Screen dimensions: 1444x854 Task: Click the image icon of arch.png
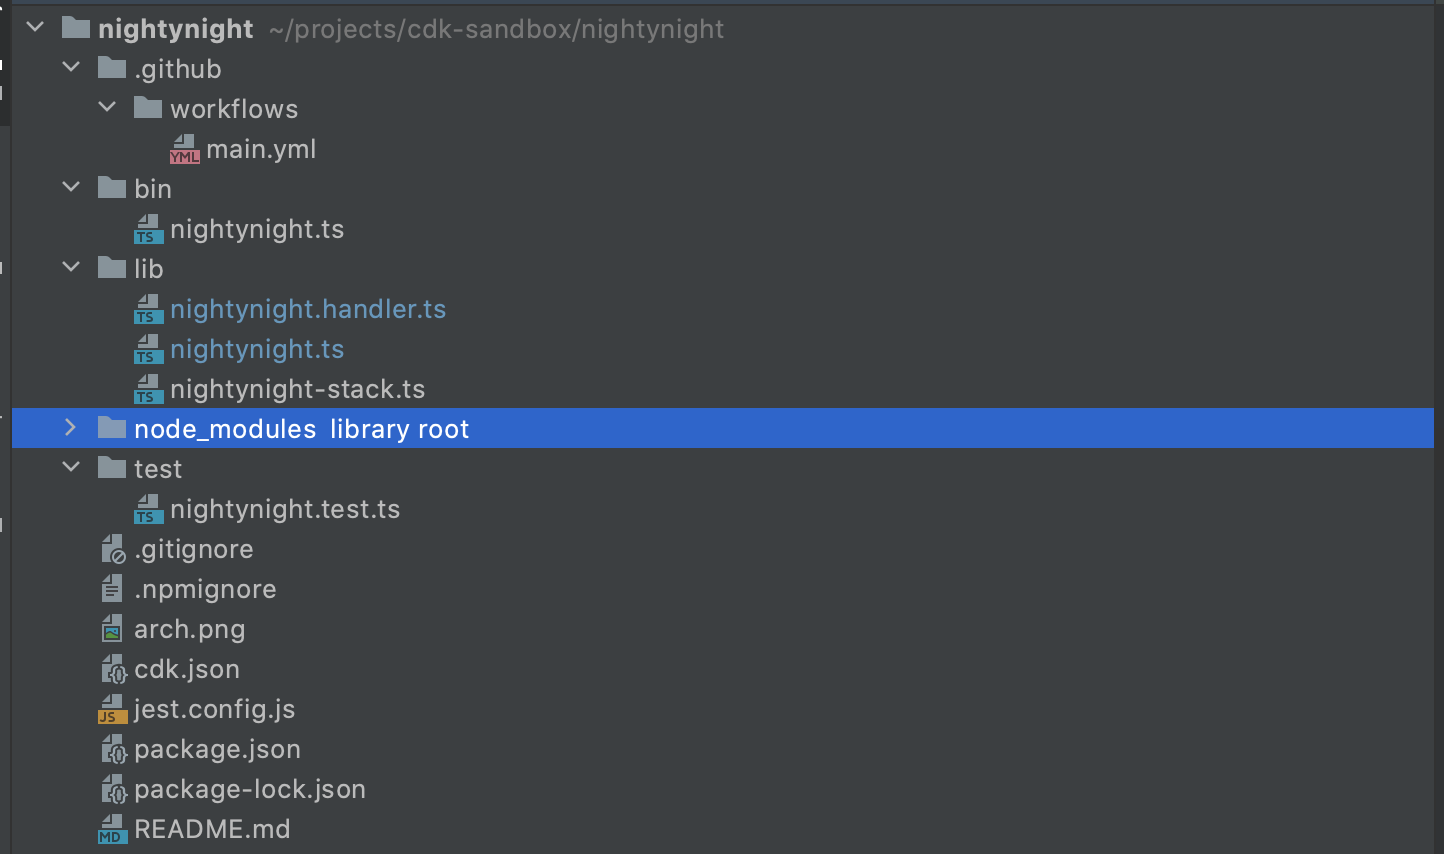112,629
